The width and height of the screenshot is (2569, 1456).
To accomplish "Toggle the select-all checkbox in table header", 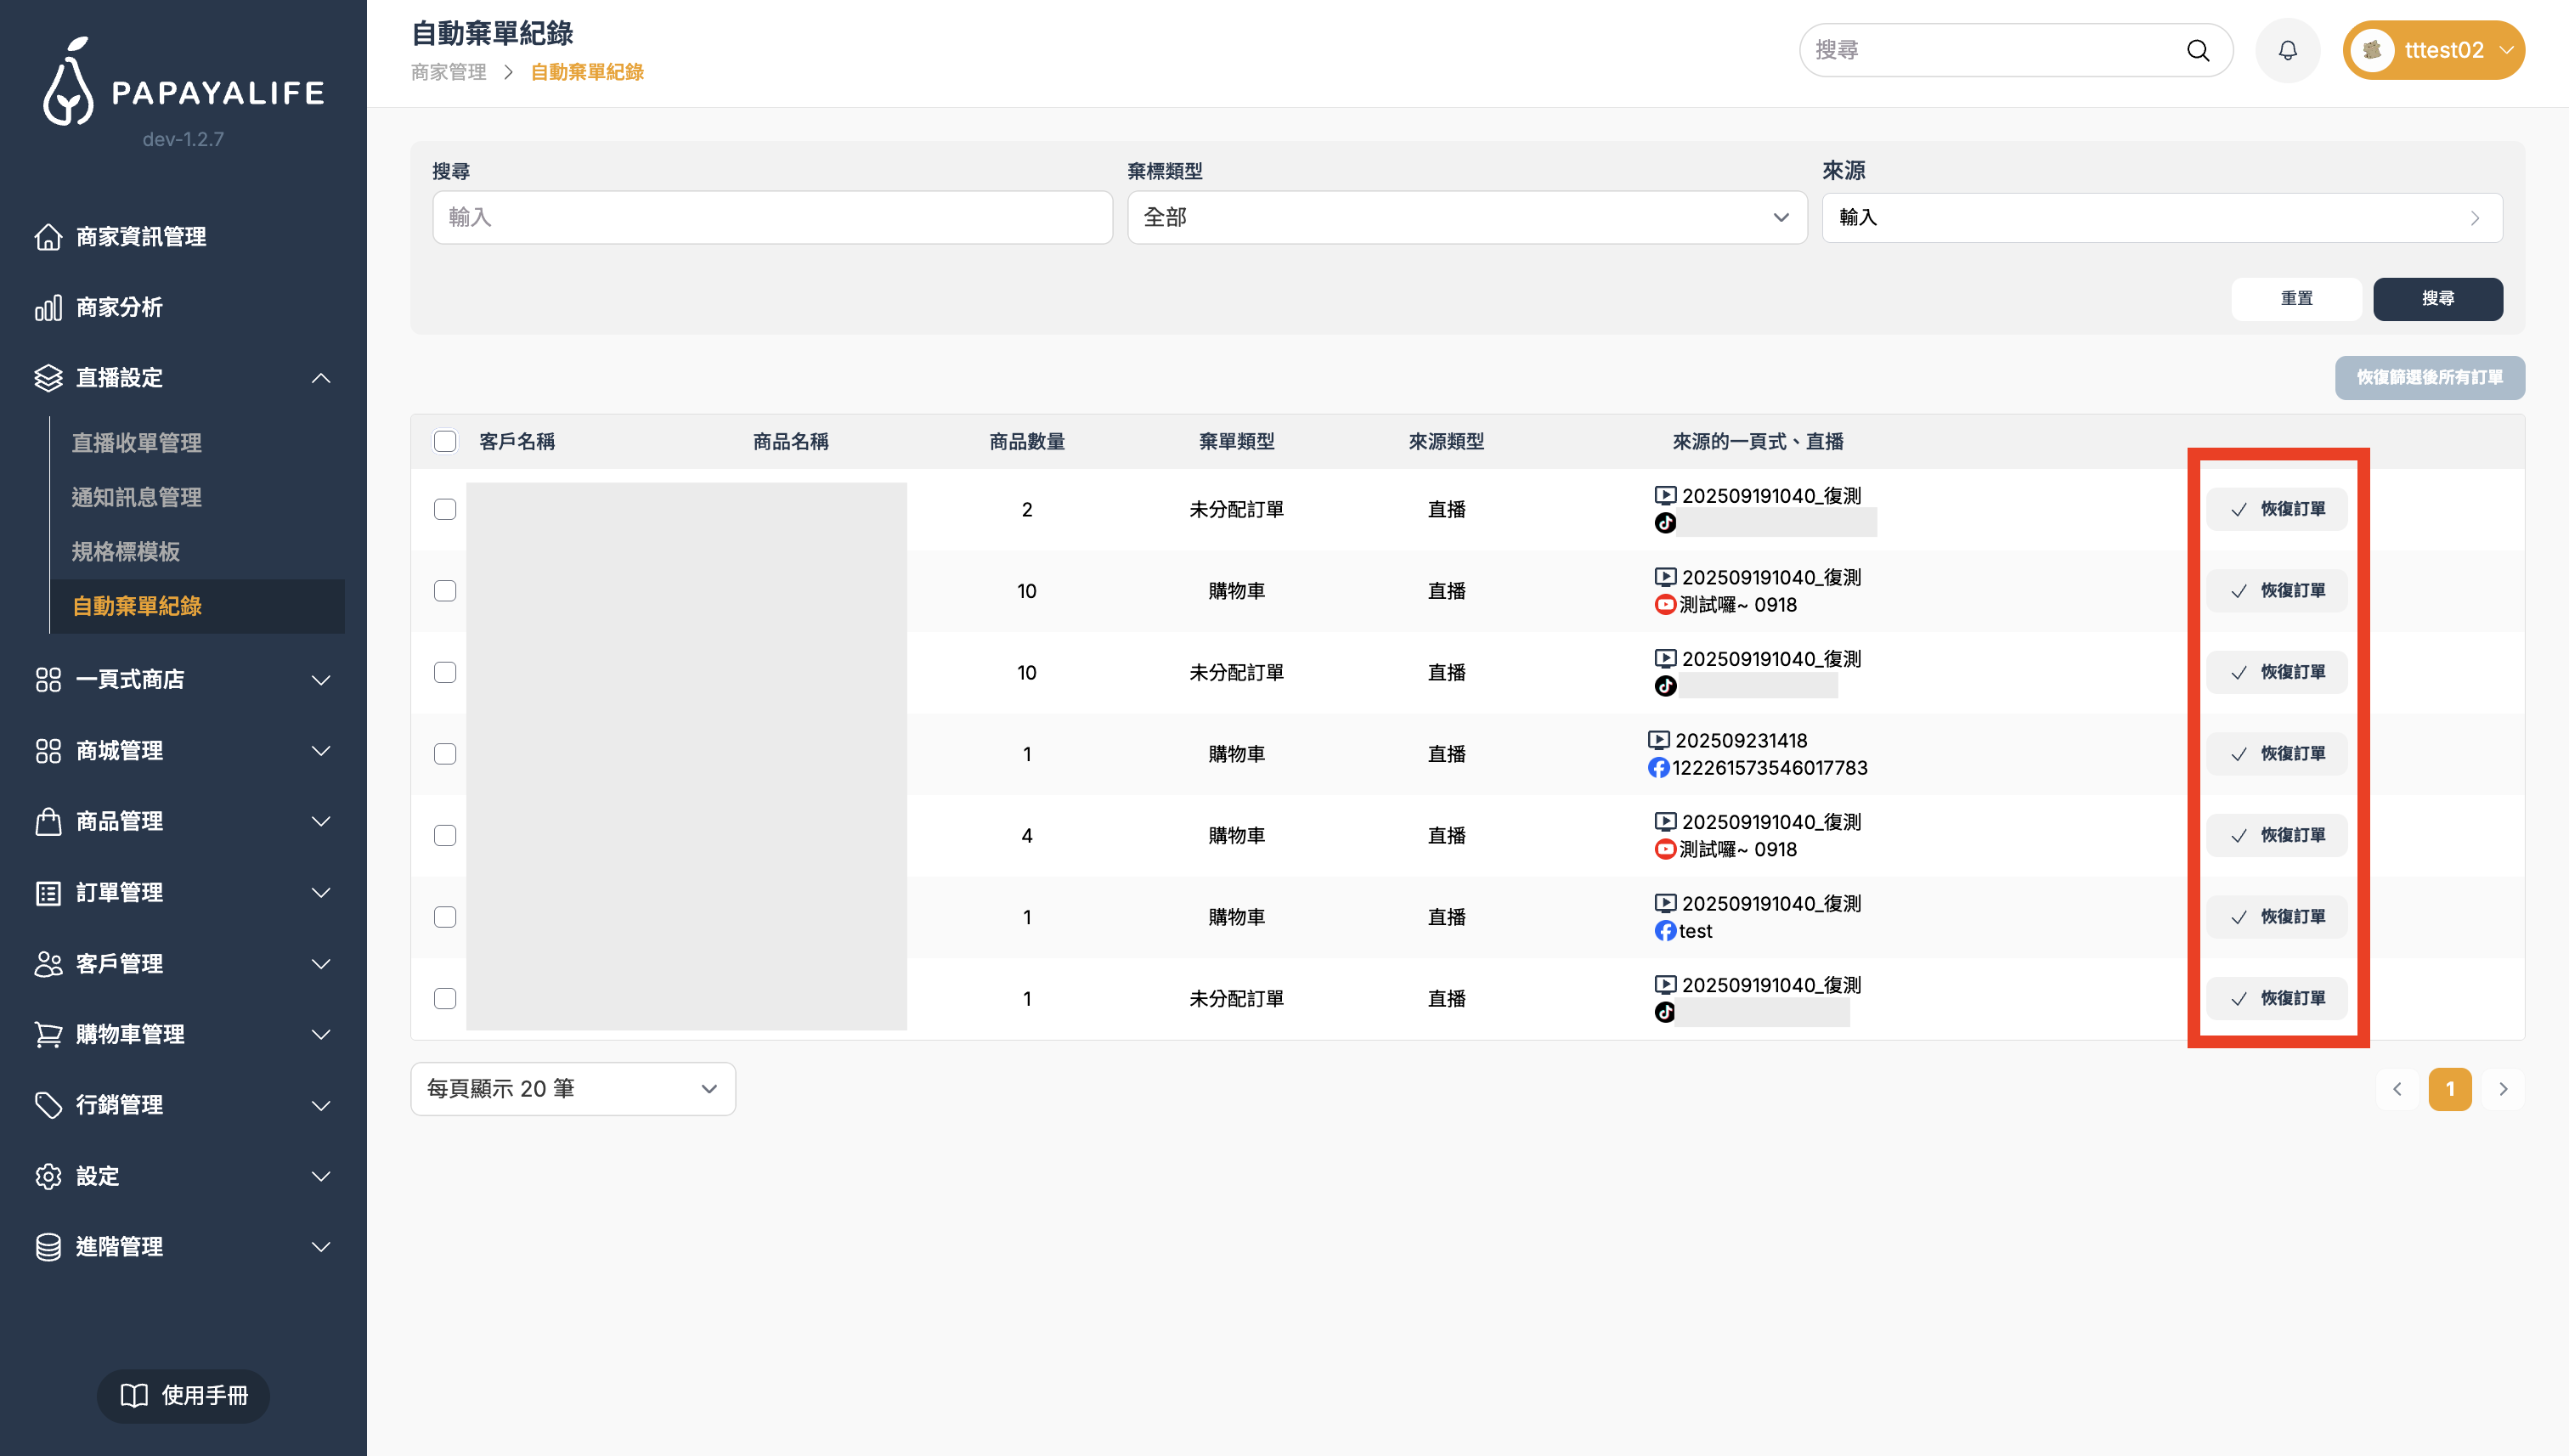I will 445,441.
